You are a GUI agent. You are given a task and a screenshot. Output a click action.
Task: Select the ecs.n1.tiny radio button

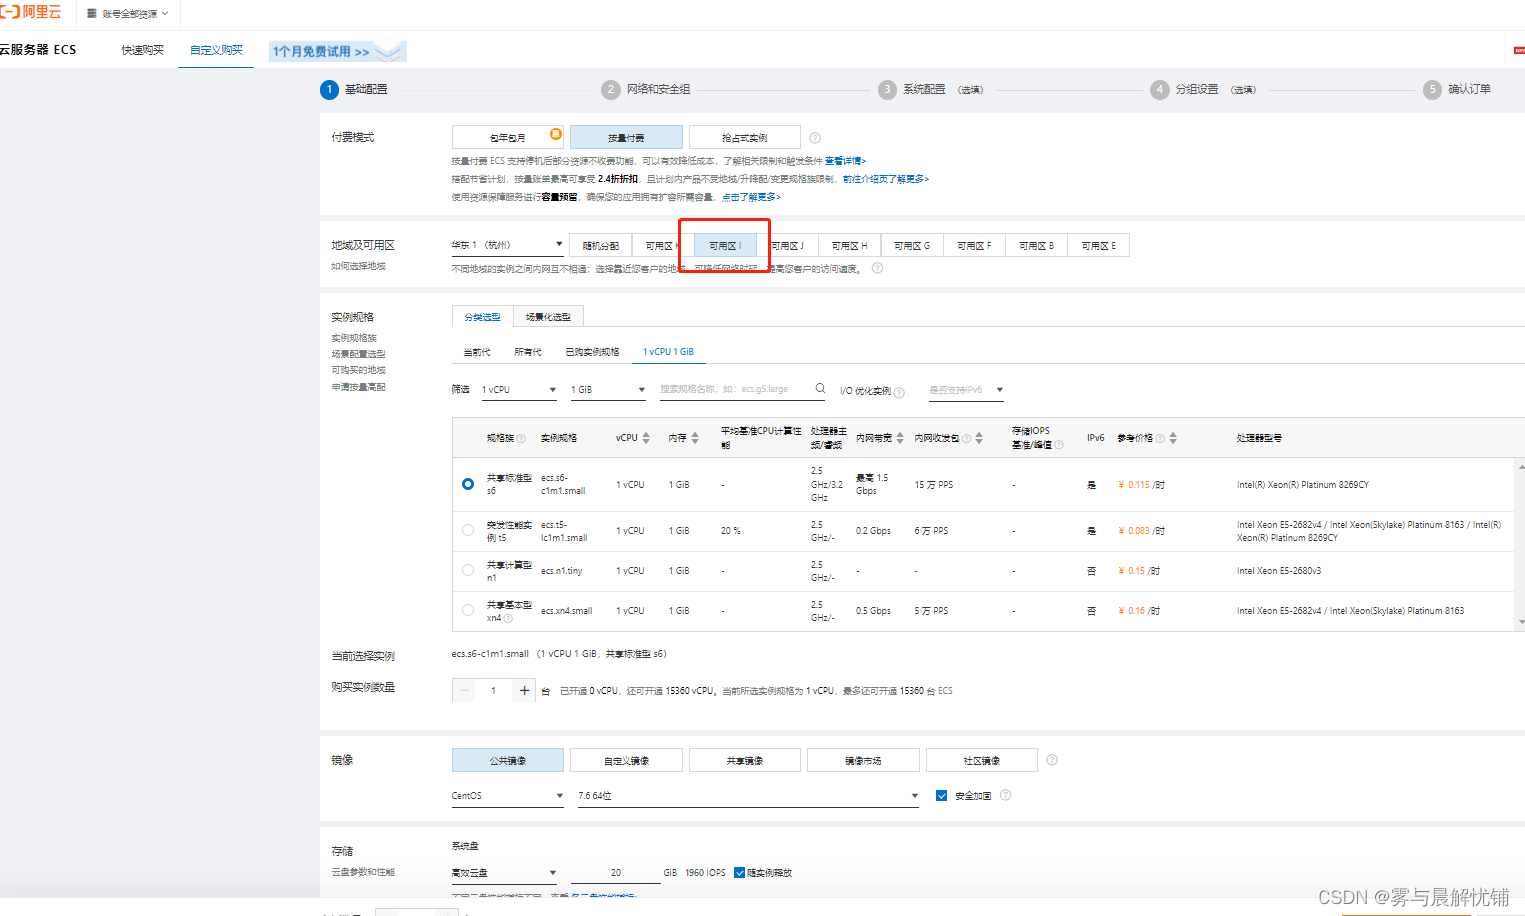(468, 570)
